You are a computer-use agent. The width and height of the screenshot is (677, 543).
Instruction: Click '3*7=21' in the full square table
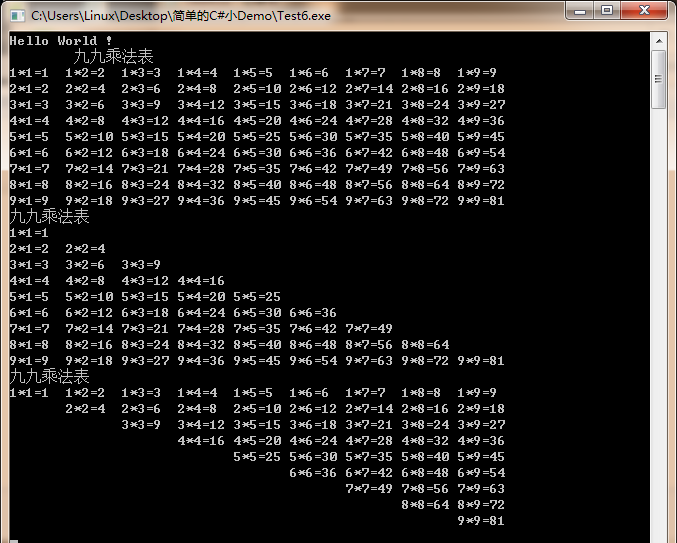tap(369, 104)
